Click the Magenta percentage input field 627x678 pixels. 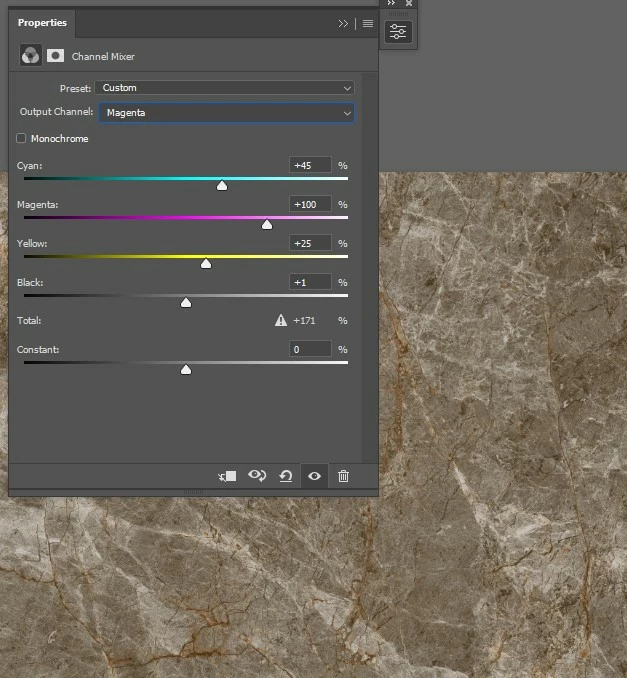[x=310, y=204]
